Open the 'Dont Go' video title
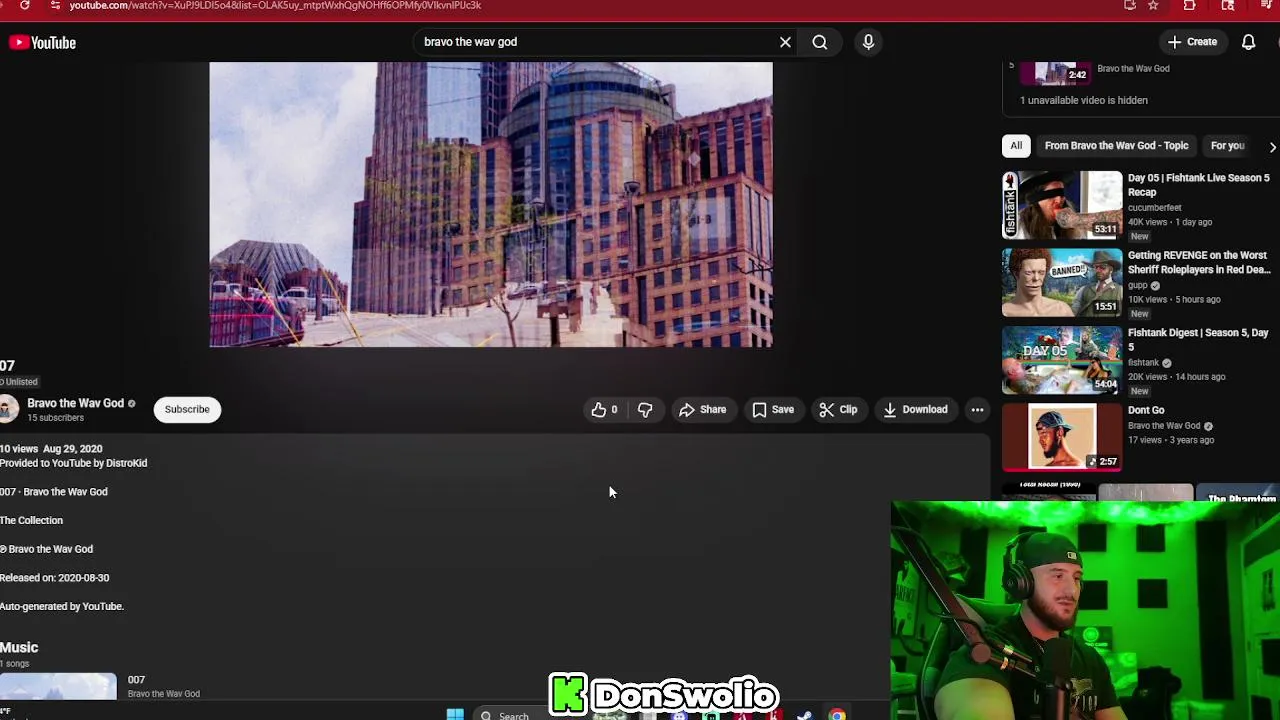The width and height of the screenshot is (1280, 720). point(1146,410)
